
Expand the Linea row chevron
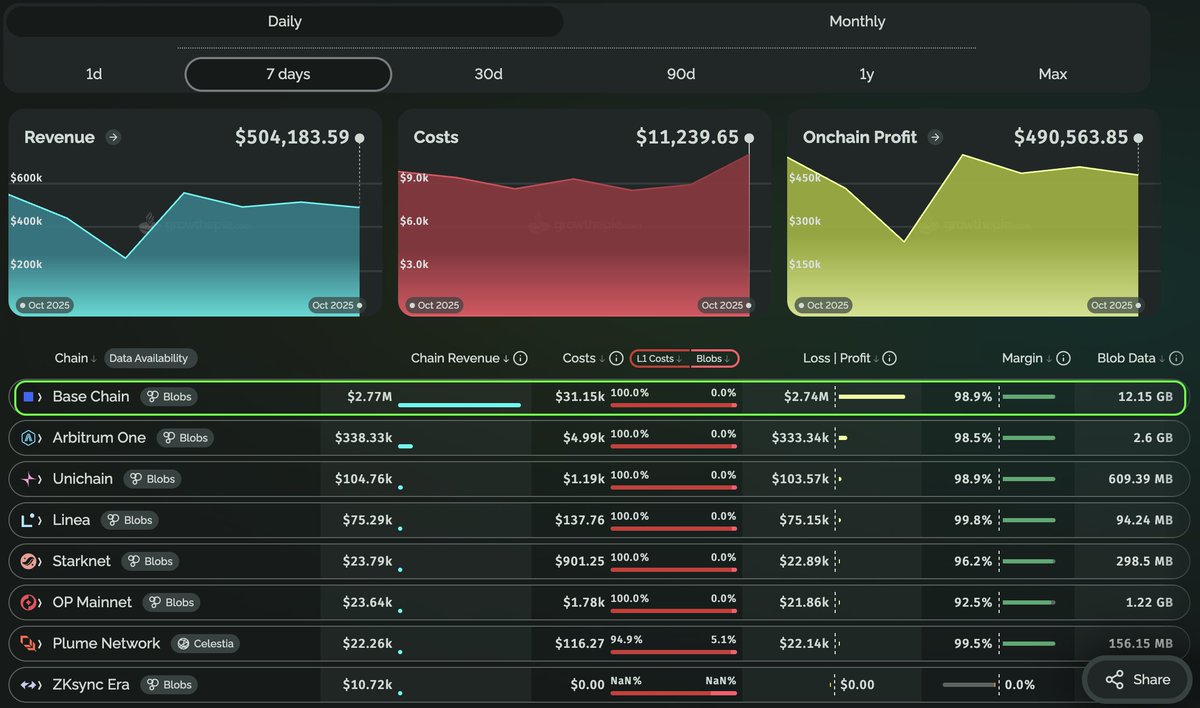tap(41, 520)
